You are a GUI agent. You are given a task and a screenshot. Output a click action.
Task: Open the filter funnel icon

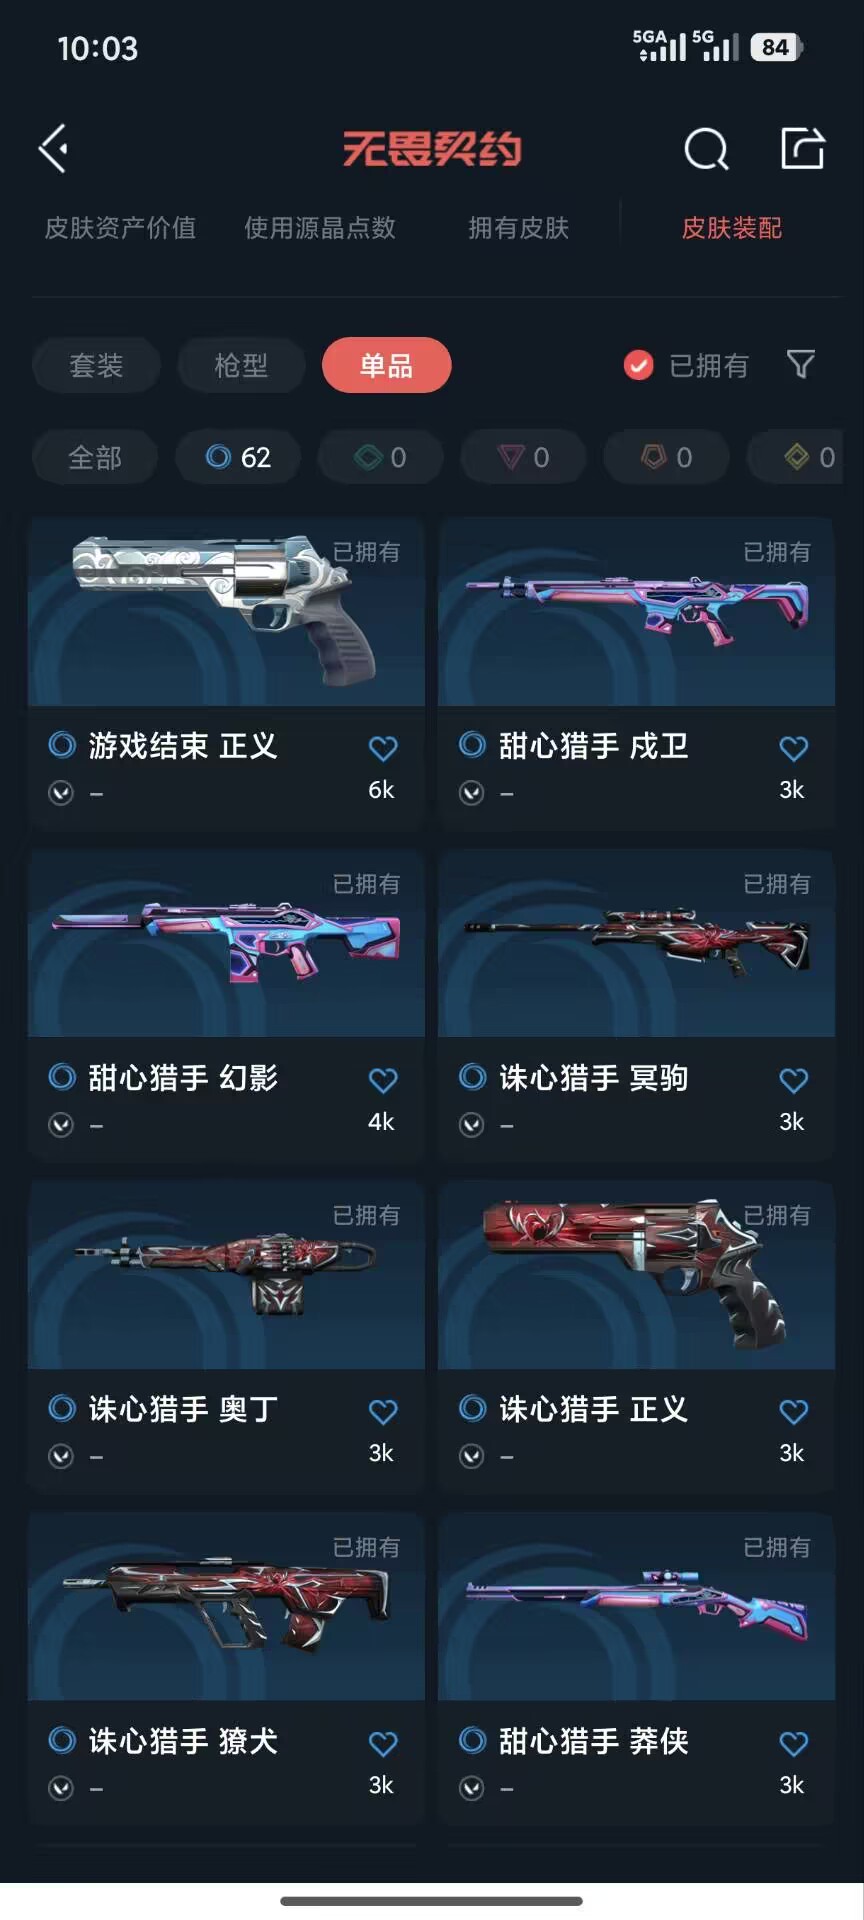[x=800, y=364]
